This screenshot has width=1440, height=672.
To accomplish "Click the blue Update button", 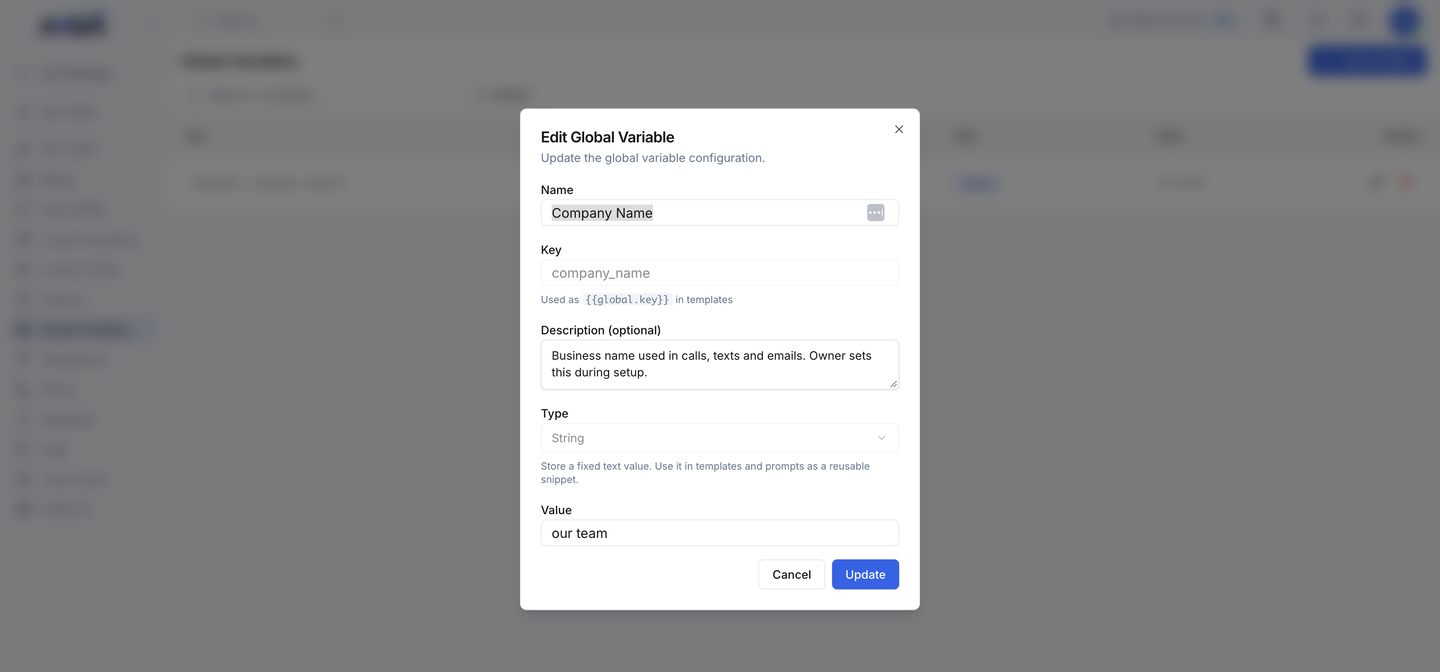I will [x=865, y=574].
